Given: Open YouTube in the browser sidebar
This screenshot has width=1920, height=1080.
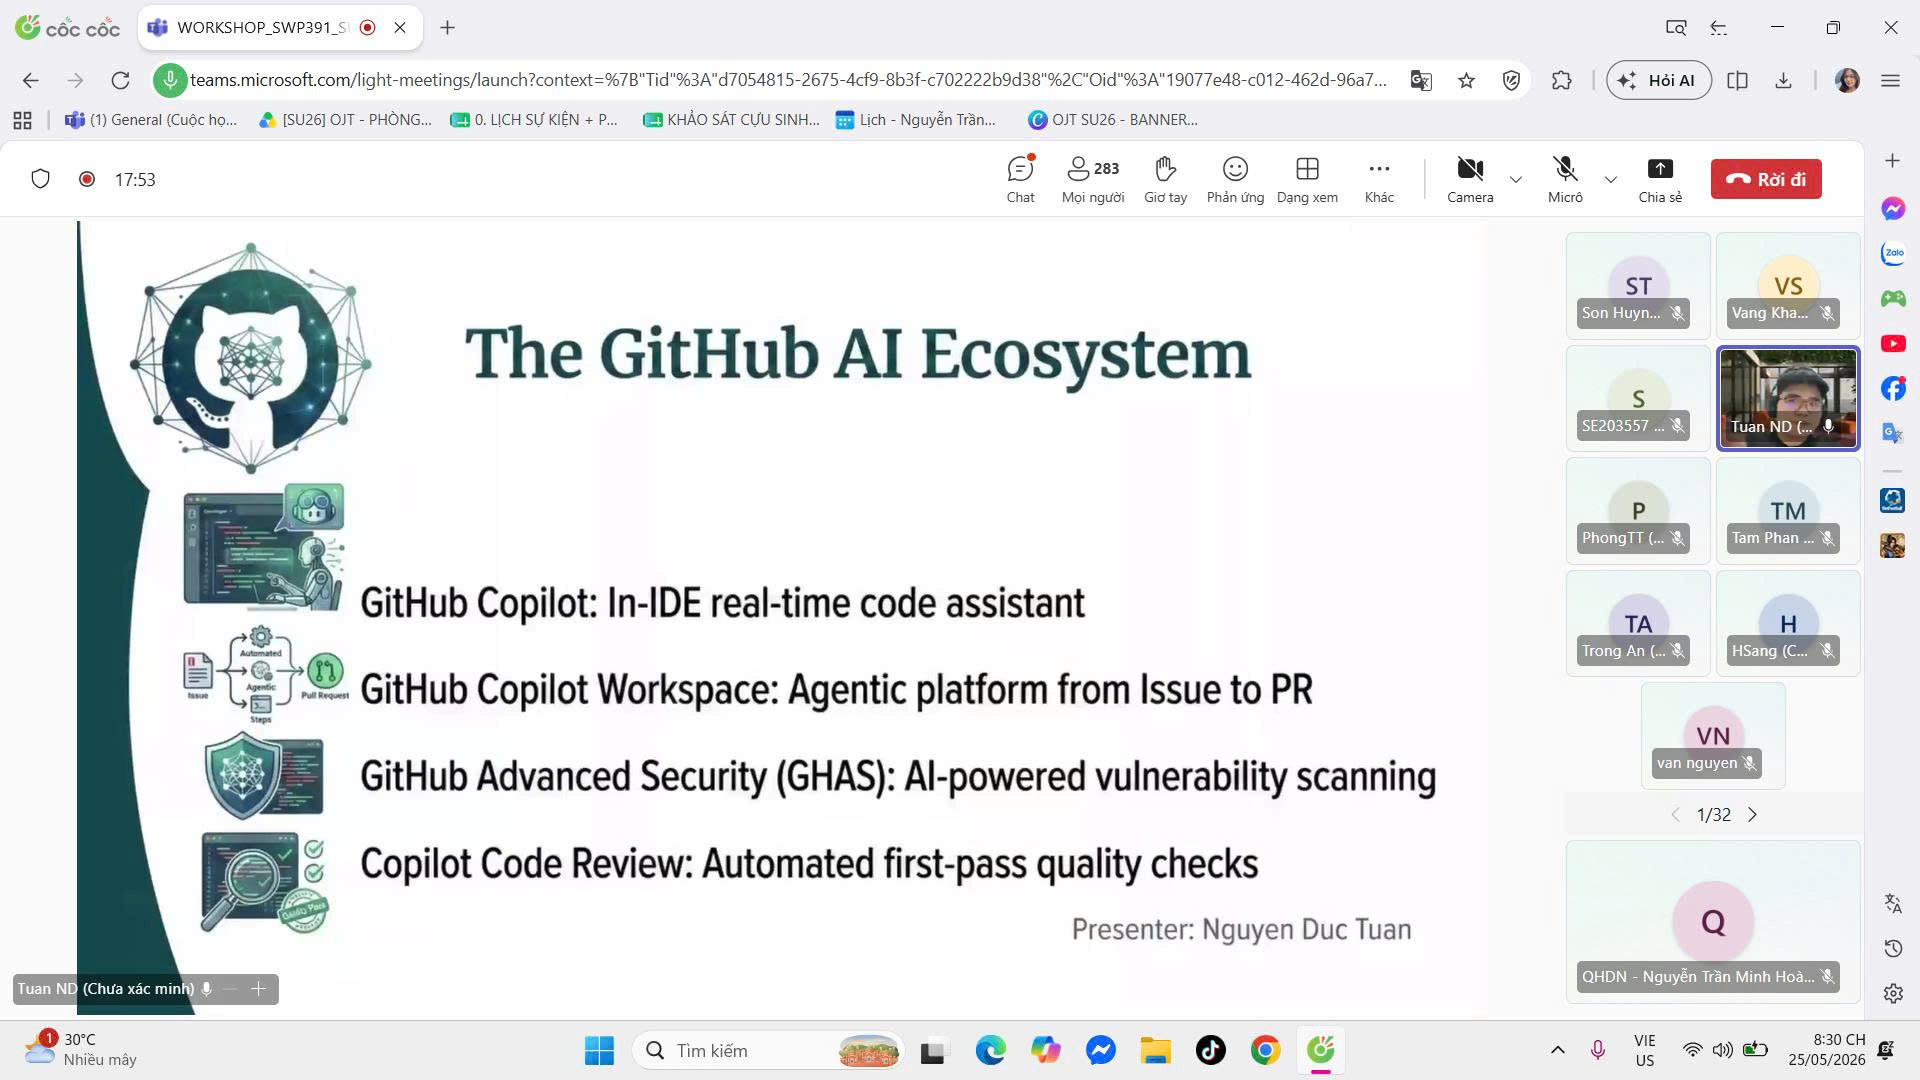Looking at the screenshot, I should tap(1892, 344).
